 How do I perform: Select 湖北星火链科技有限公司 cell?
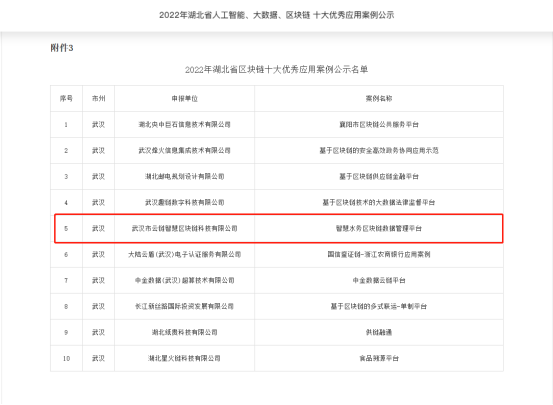(x=184, y=358)
